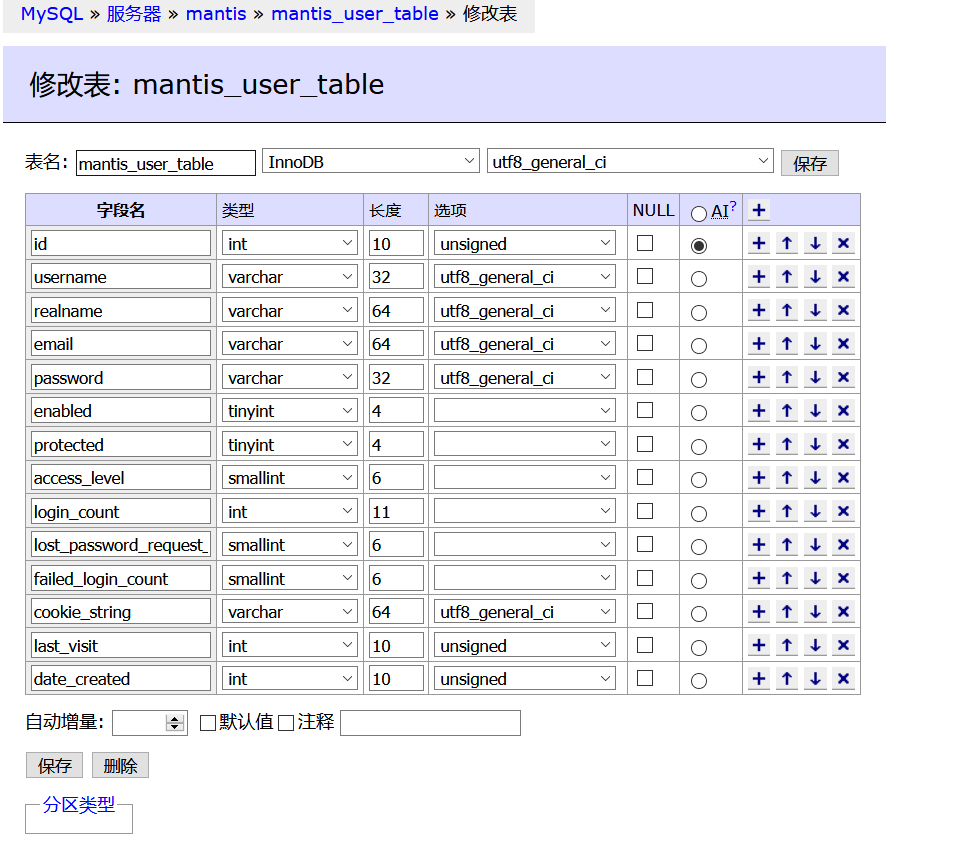Remove the username field row
Screen dimensions: 973x844
click(843, 277)
